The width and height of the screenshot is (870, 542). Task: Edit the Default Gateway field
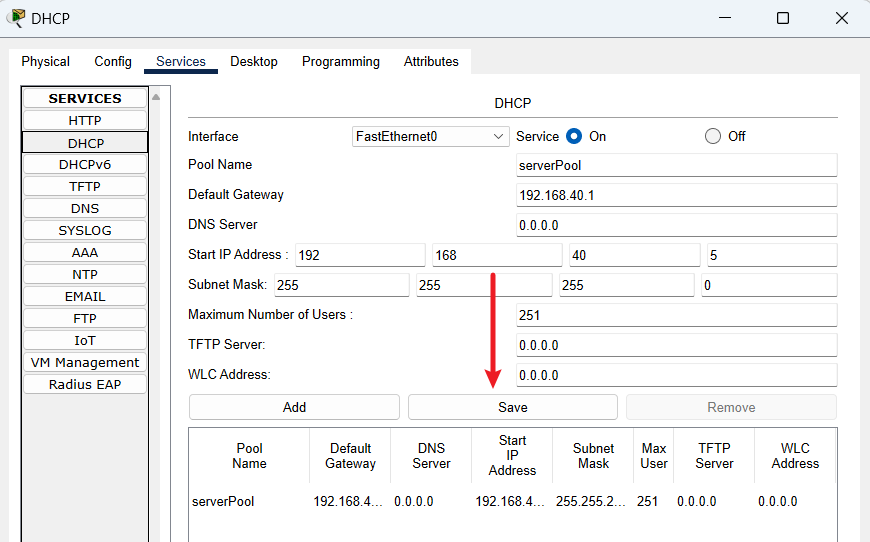tap(676, 195)
